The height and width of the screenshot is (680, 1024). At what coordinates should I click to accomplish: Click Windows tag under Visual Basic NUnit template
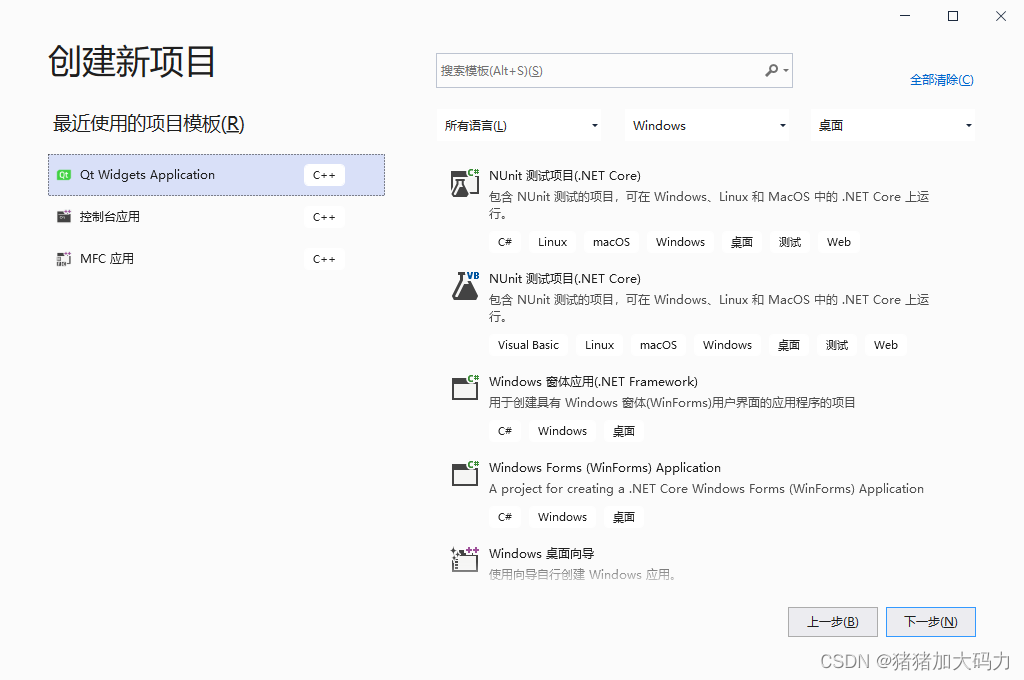(x=728, y=345)
